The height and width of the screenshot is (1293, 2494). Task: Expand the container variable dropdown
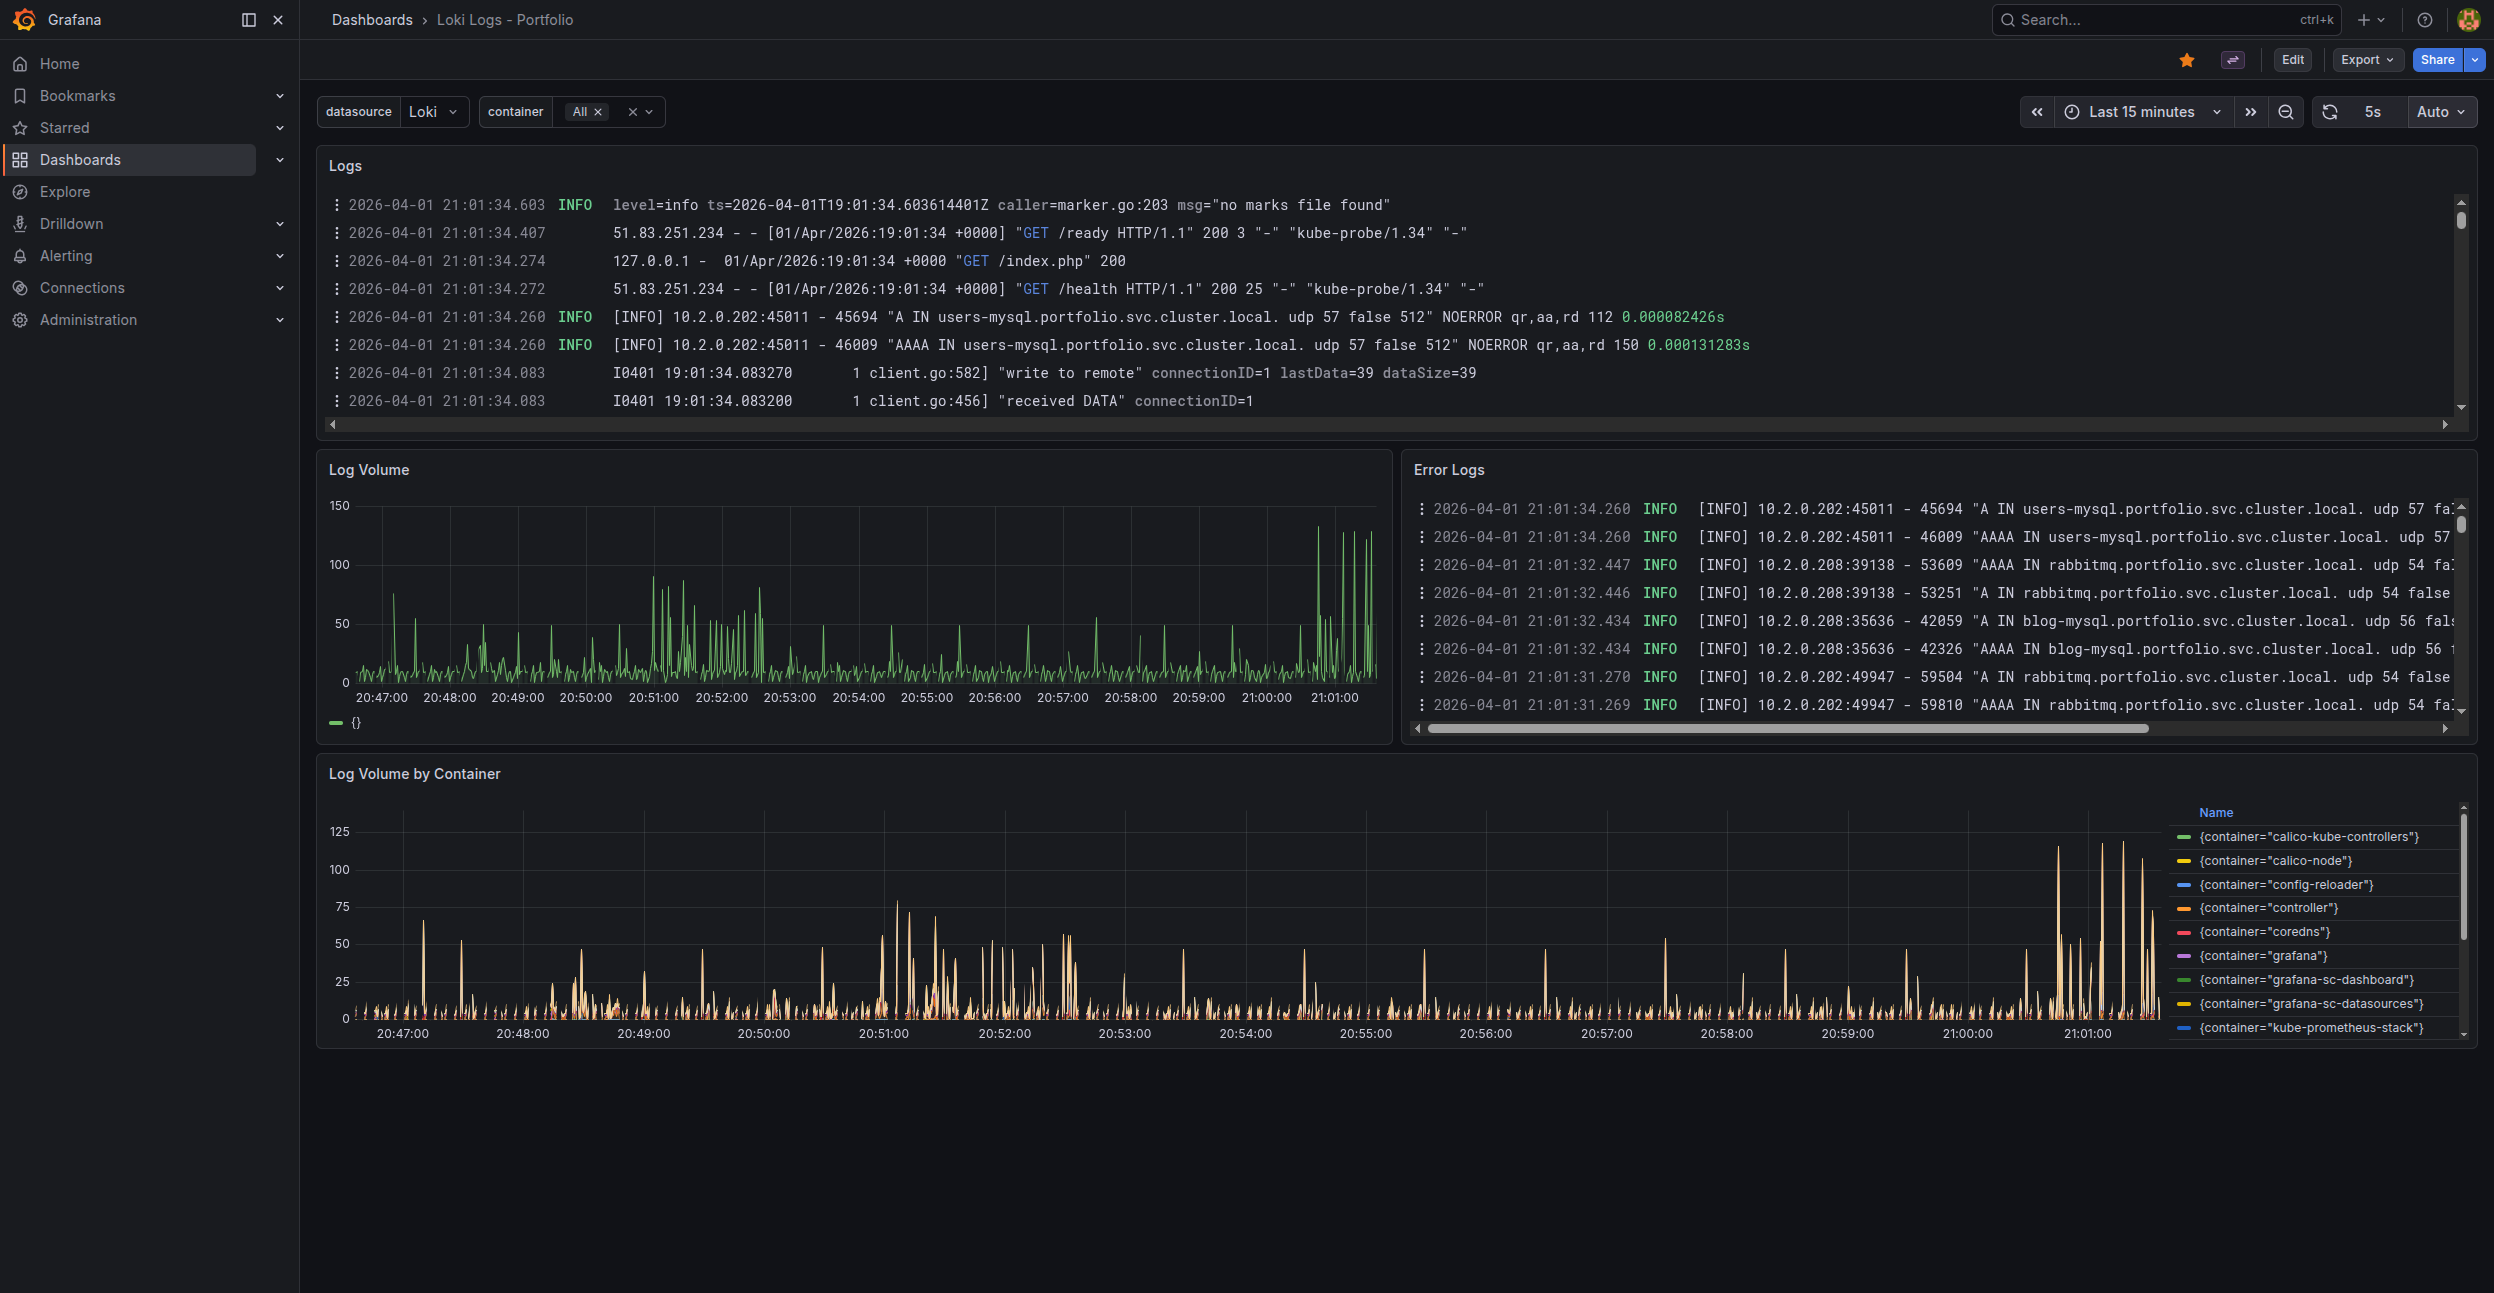[x=647, y=111]
